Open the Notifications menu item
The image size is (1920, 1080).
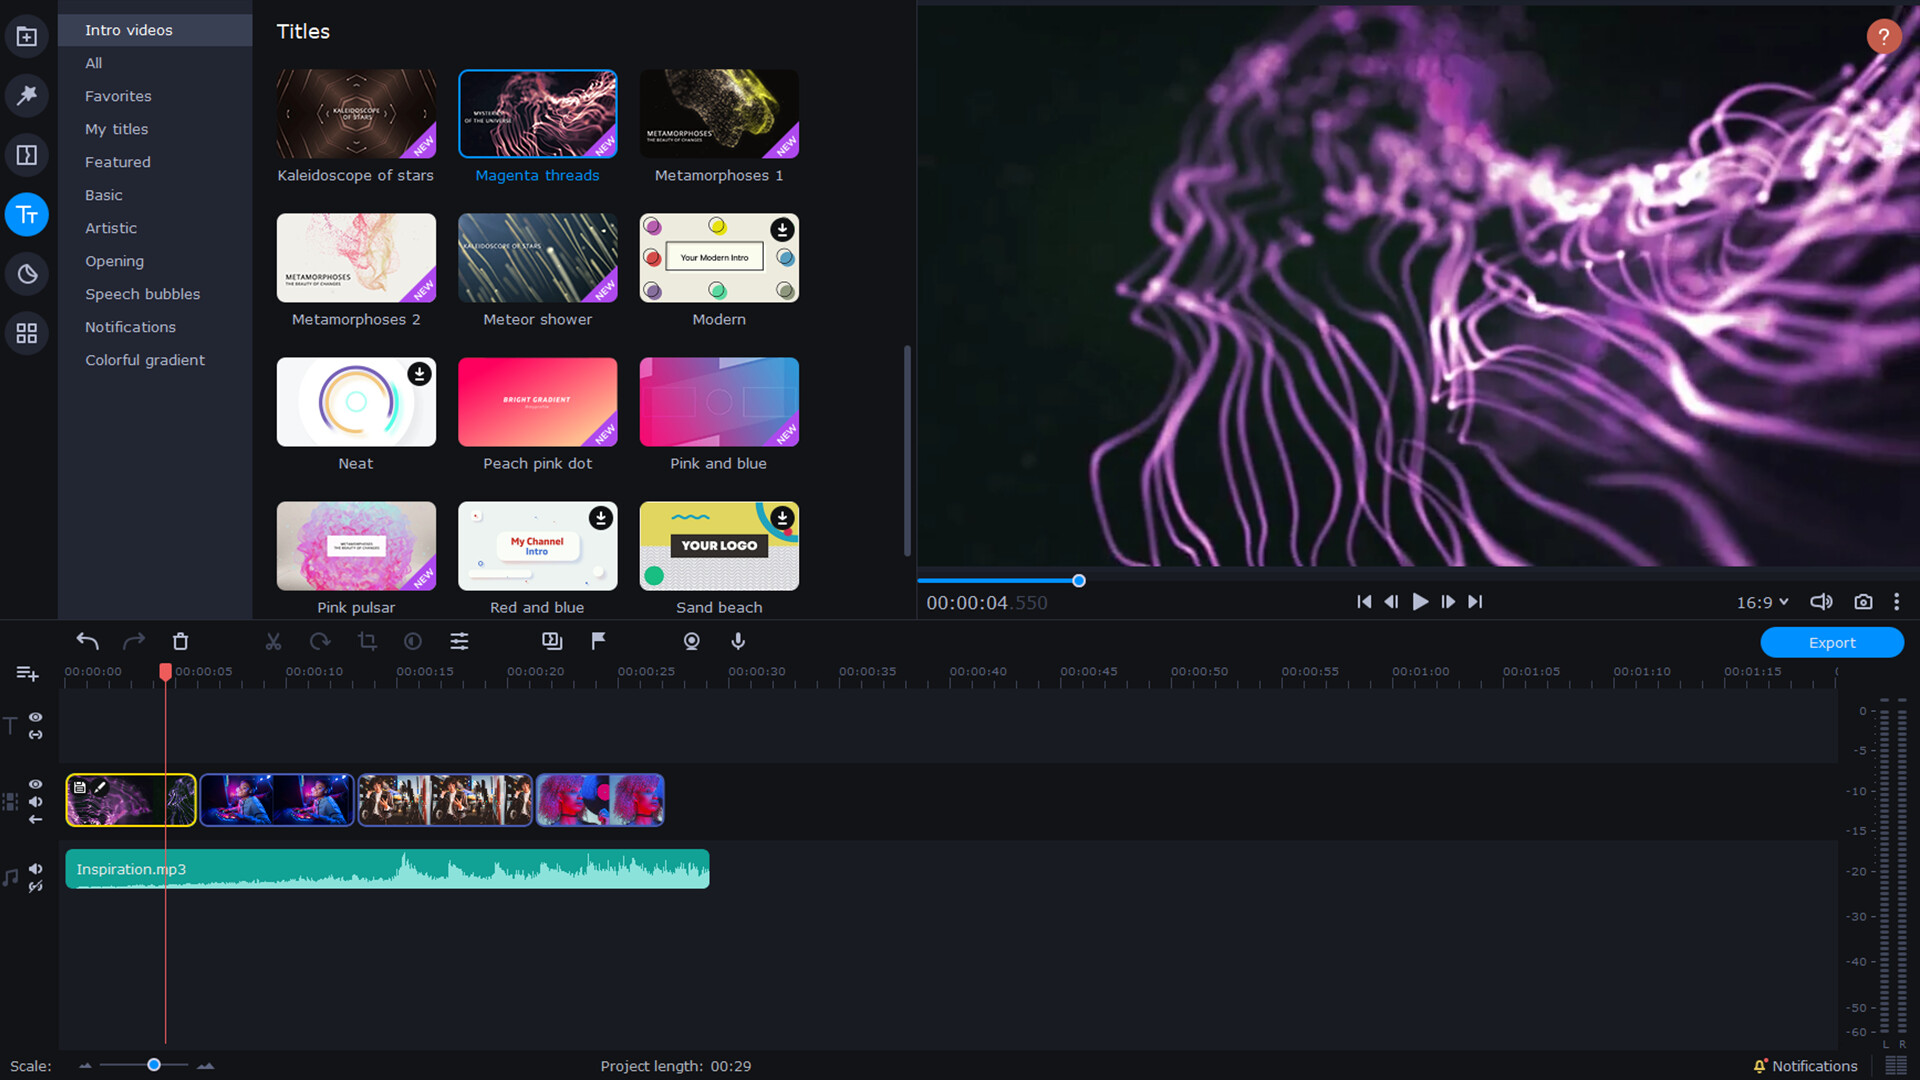[x=131, y=327]
